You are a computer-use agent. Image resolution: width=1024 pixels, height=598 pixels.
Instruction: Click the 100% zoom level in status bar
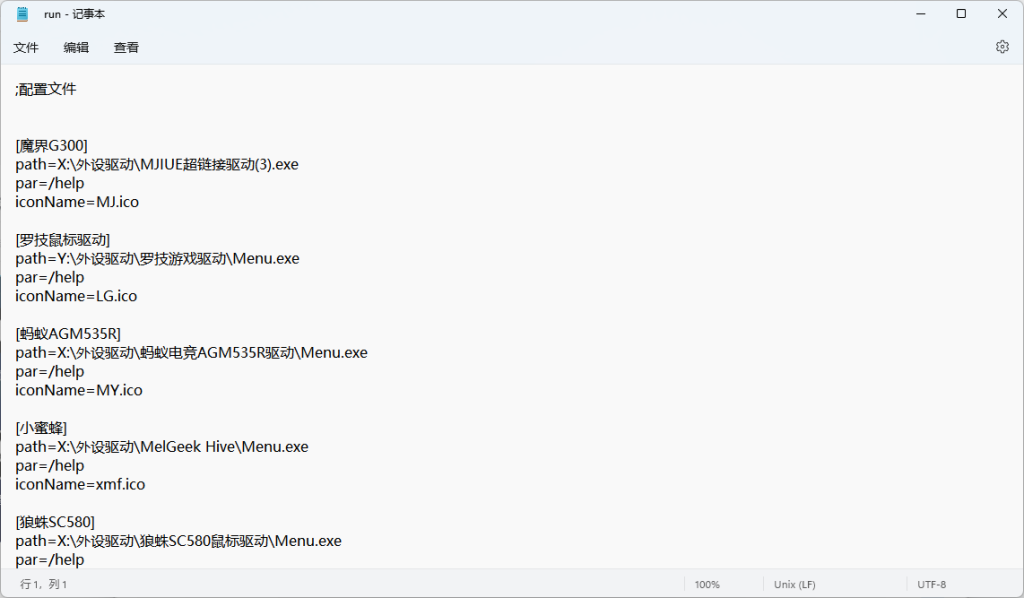707,585
